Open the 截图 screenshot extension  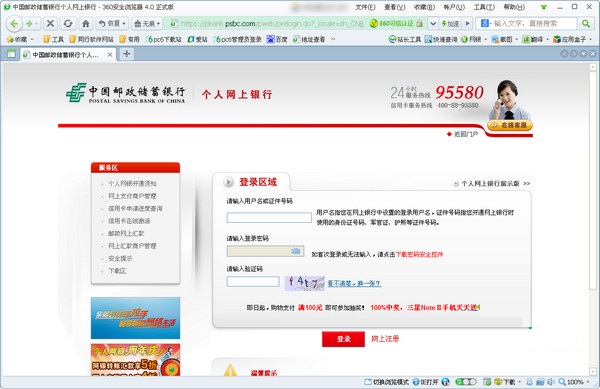tap(504, 39)
